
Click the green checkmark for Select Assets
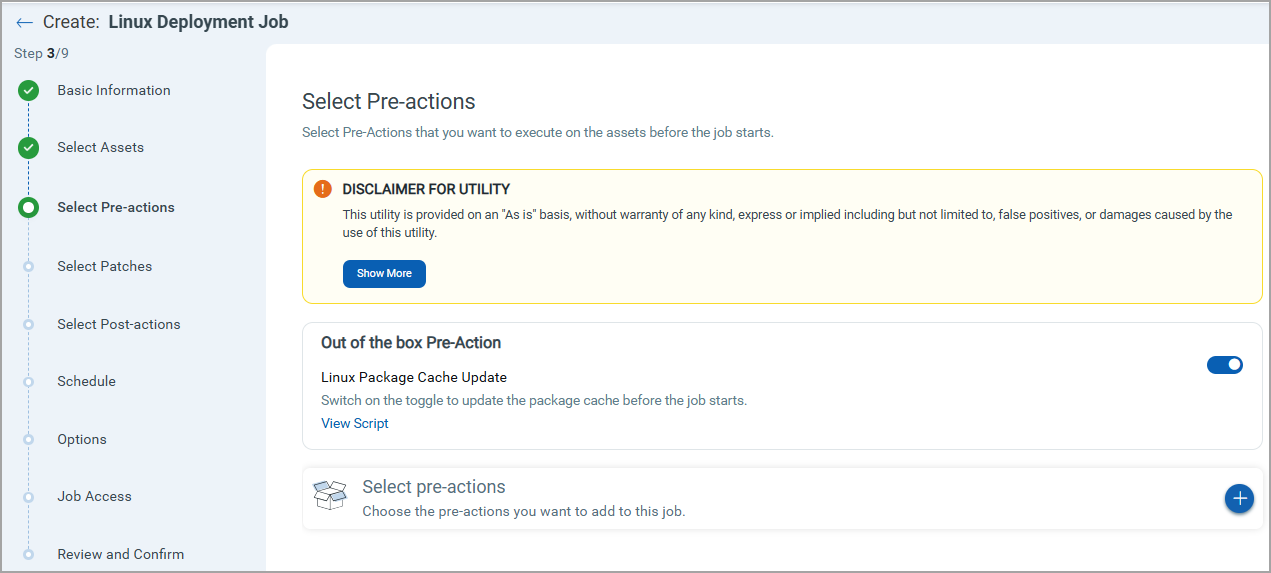point(29,148)
